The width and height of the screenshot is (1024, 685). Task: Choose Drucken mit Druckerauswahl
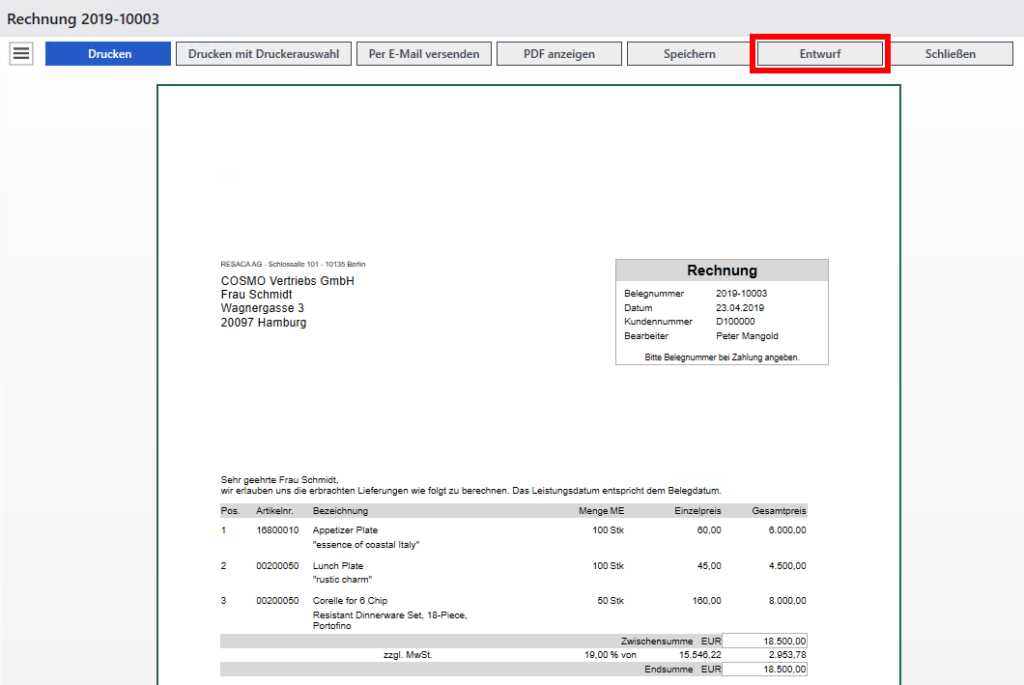(264, 54)
